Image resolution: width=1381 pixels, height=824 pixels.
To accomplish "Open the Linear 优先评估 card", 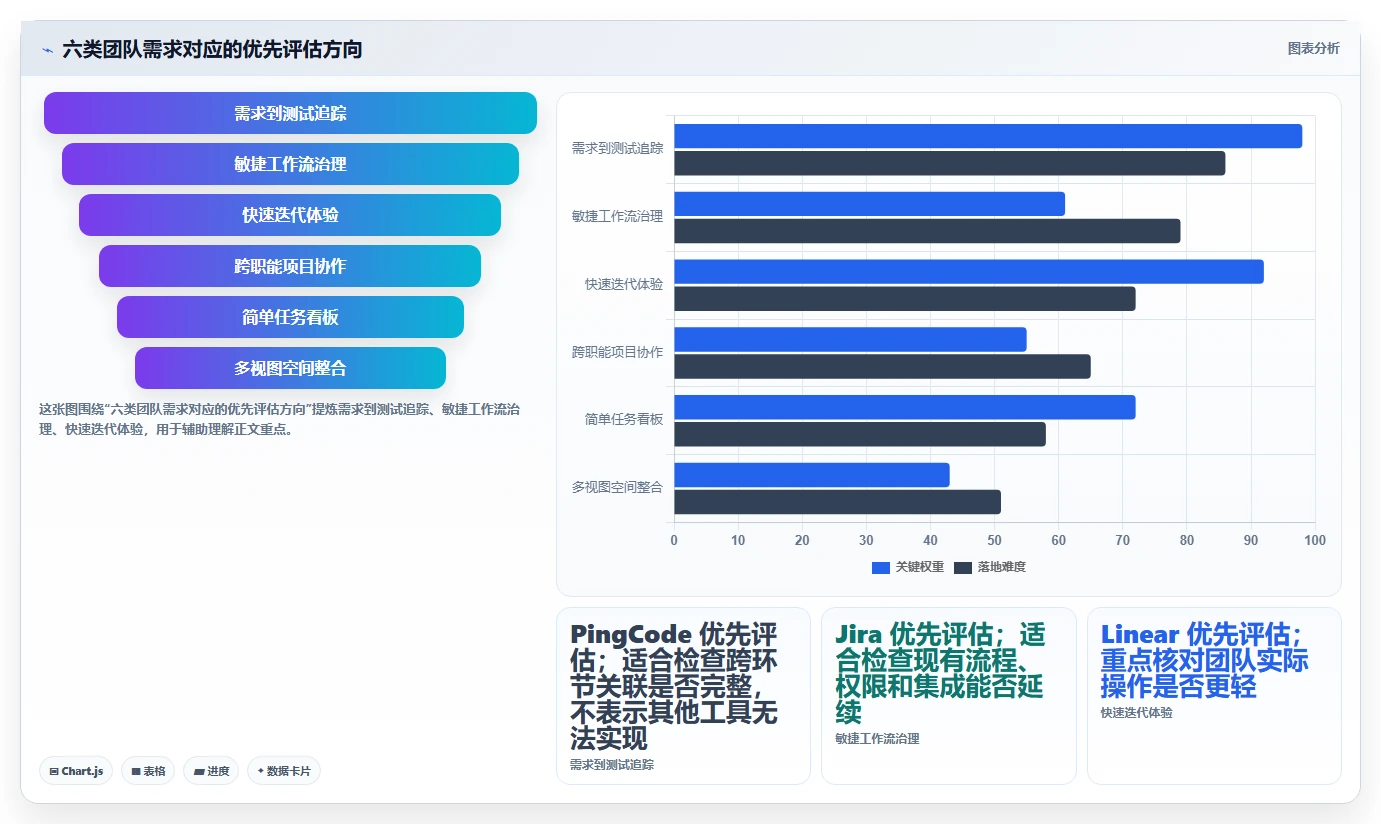I will click(1214, 696).
